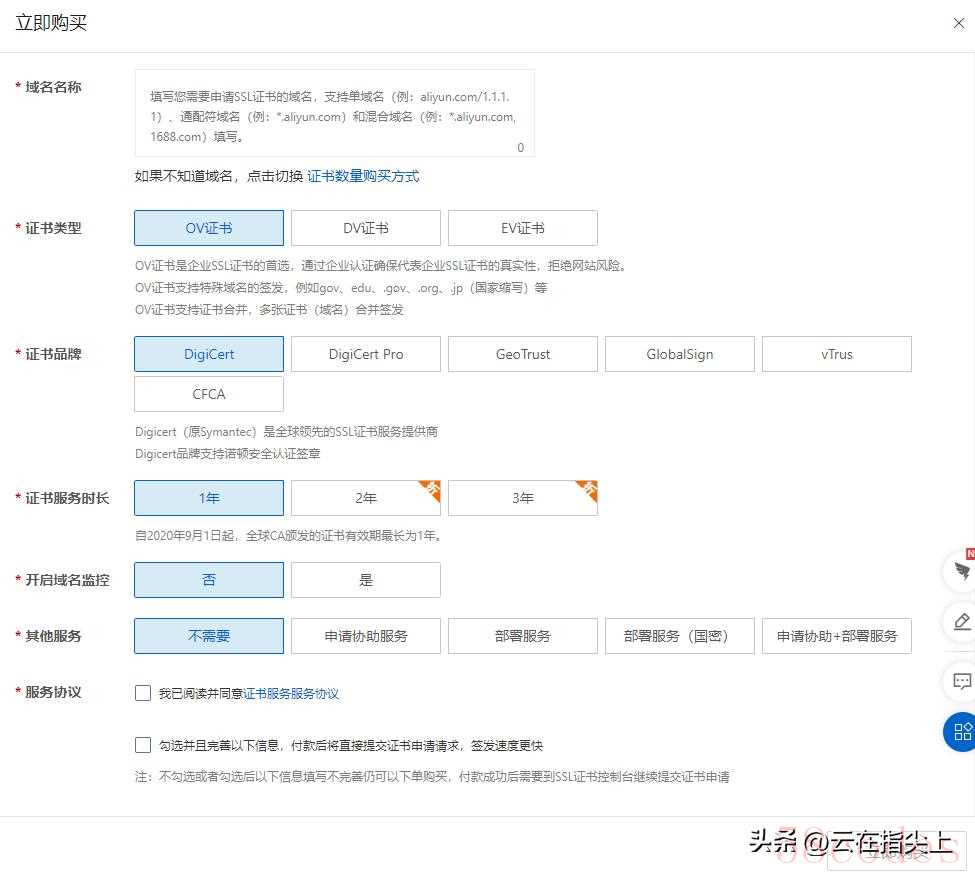The height and width of the screenshot is (876, 975).
Task: Close the 立即购买 purchase dialog
Action: (x=957, y=24)
